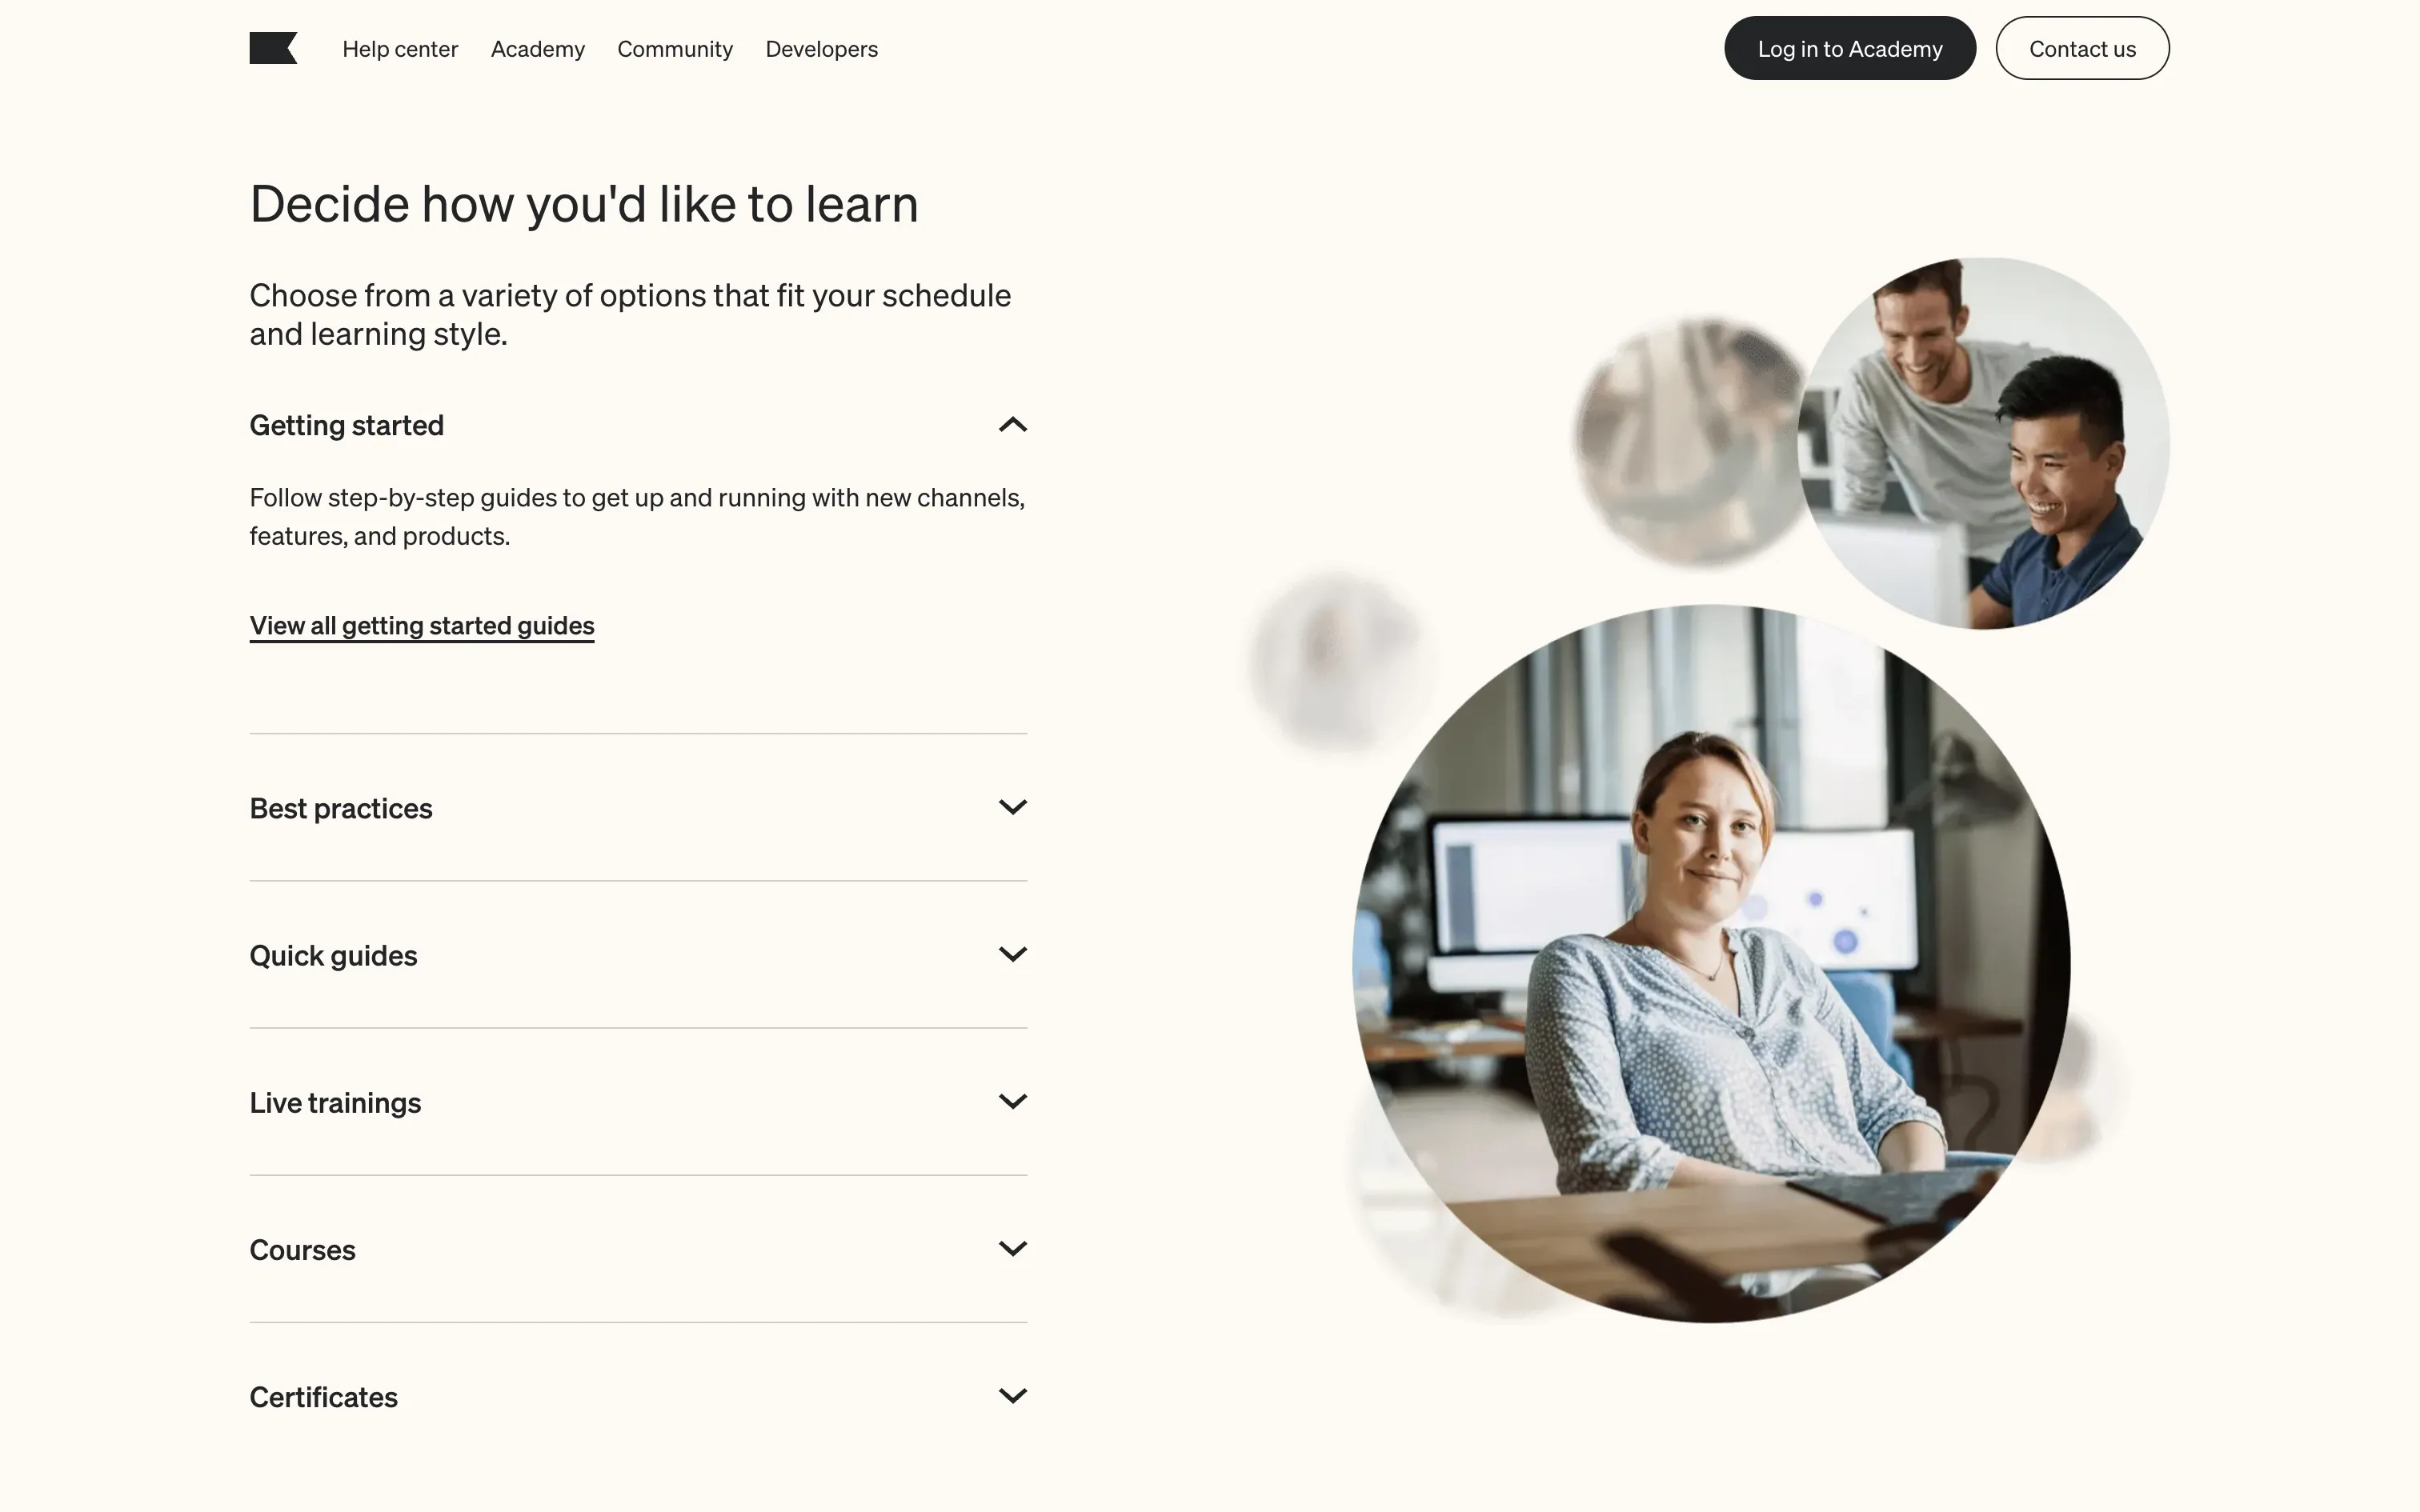The width and height of the screenshot is (2420, 1512).
Task: Click the Contact us button
Action: [2082, 48]
